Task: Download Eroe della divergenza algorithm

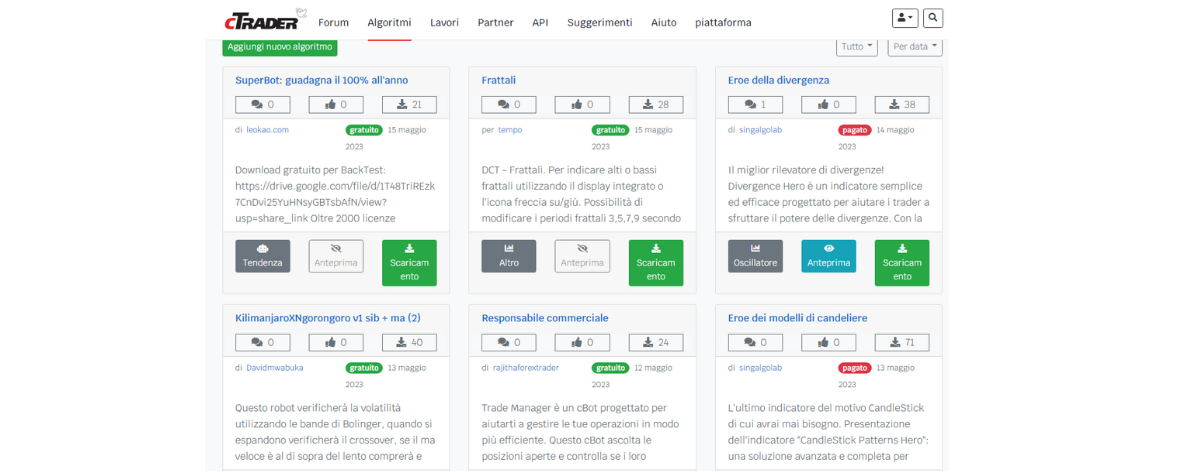Action: pos(902,263)
